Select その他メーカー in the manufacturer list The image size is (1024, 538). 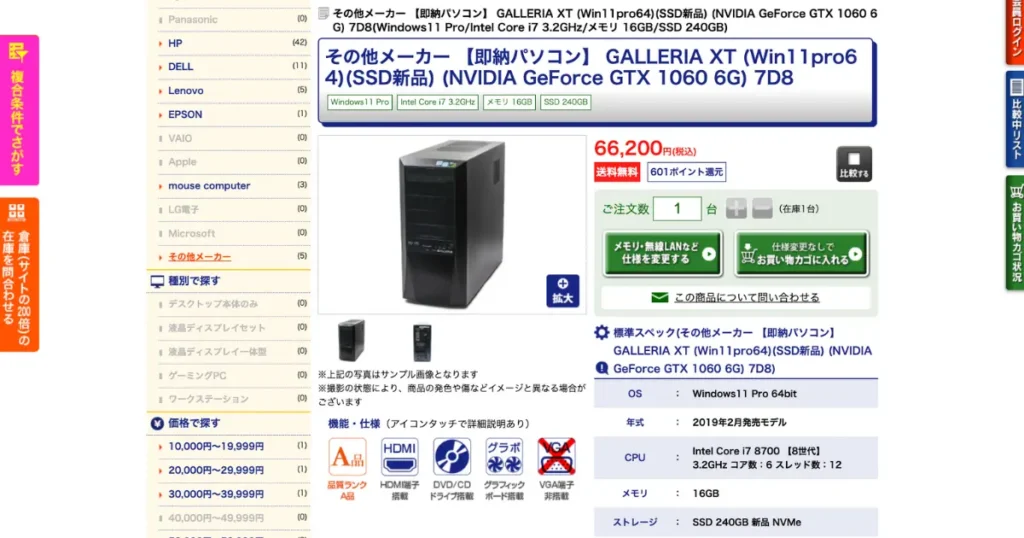199,257
